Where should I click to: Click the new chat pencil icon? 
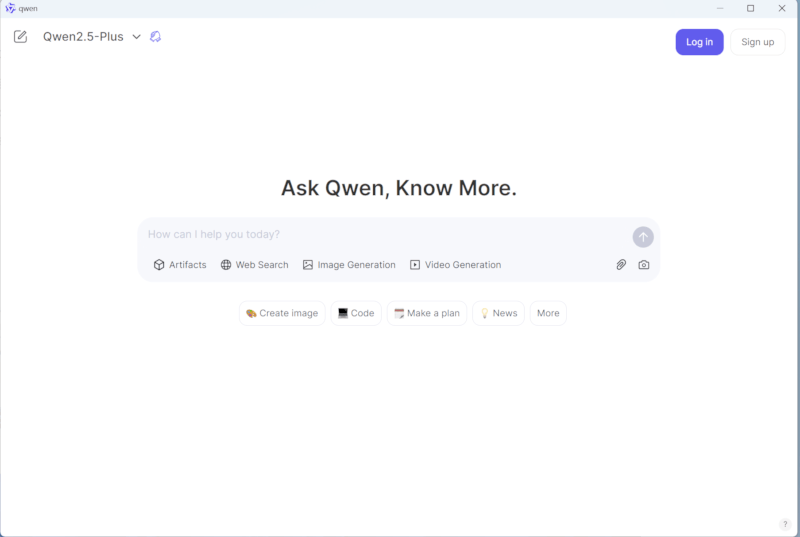click(21, 37)
